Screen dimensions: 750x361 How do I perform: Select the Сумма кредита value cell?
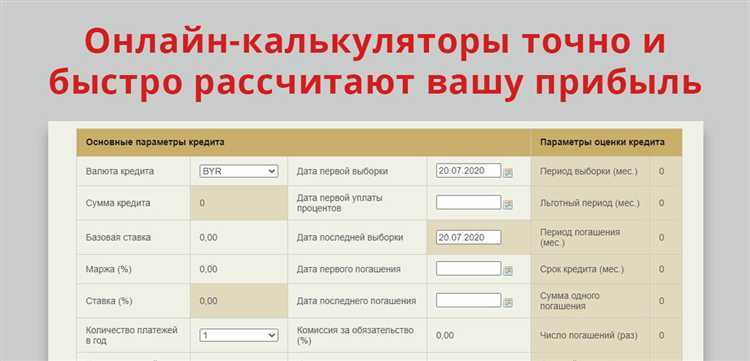coord(239,203)
